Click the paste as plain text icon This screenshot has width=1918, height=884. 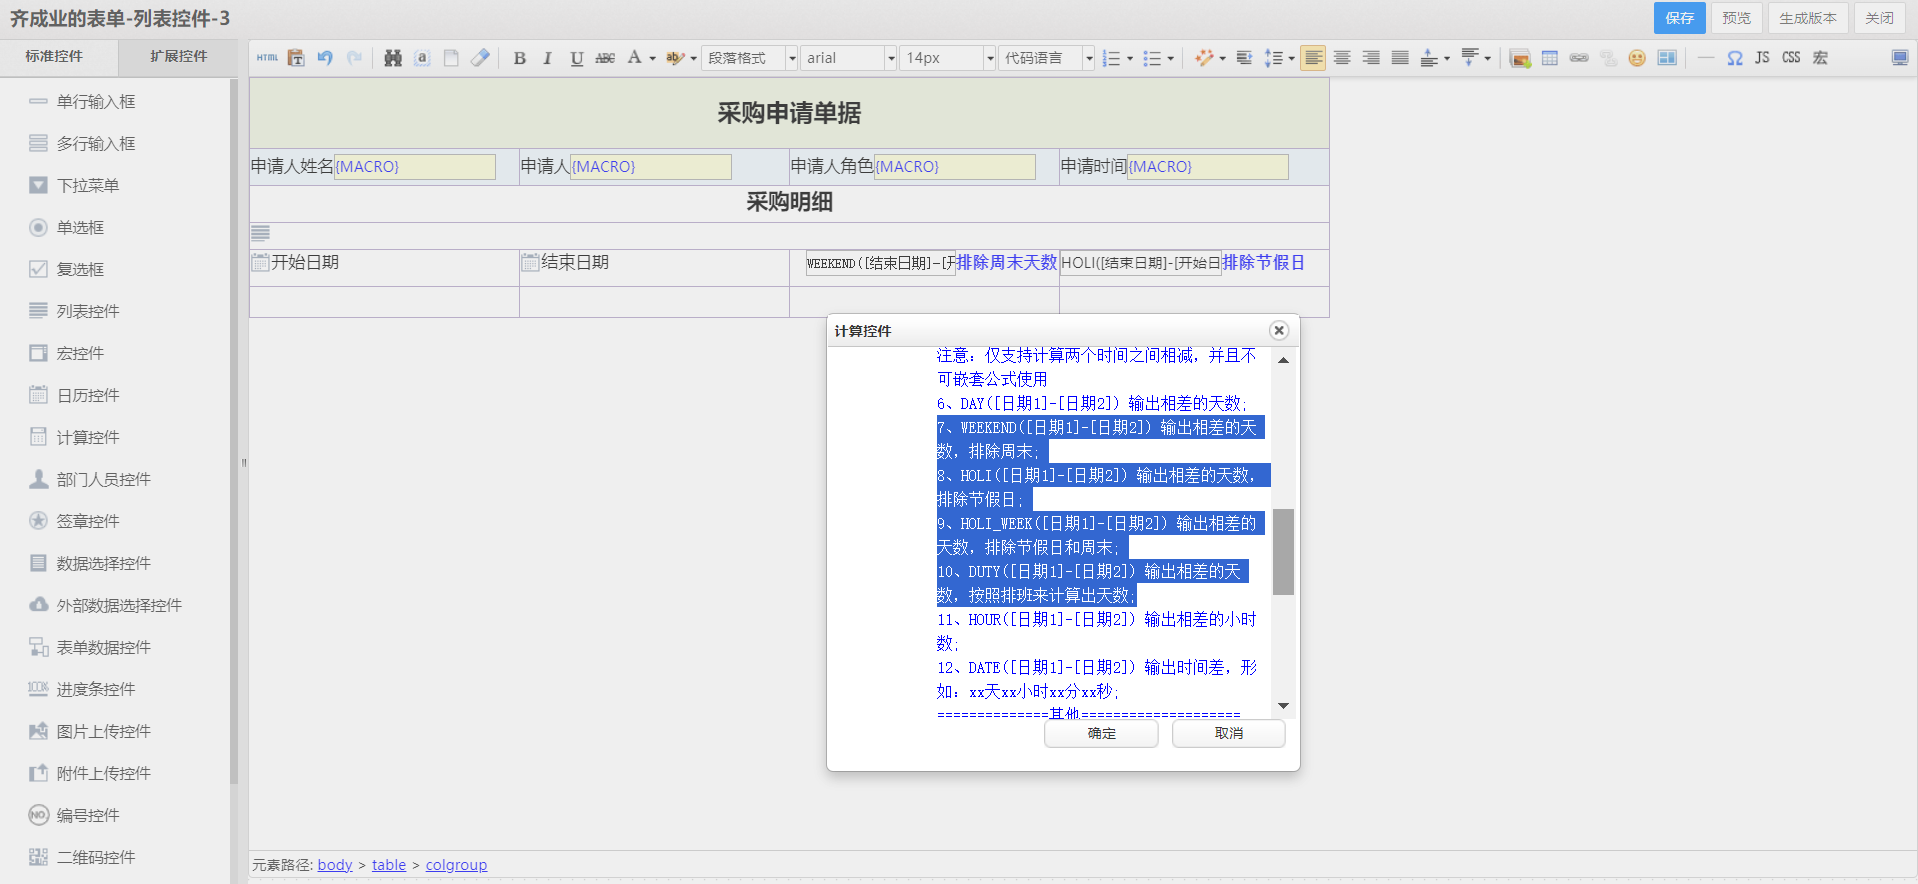(x=296, y=58)
